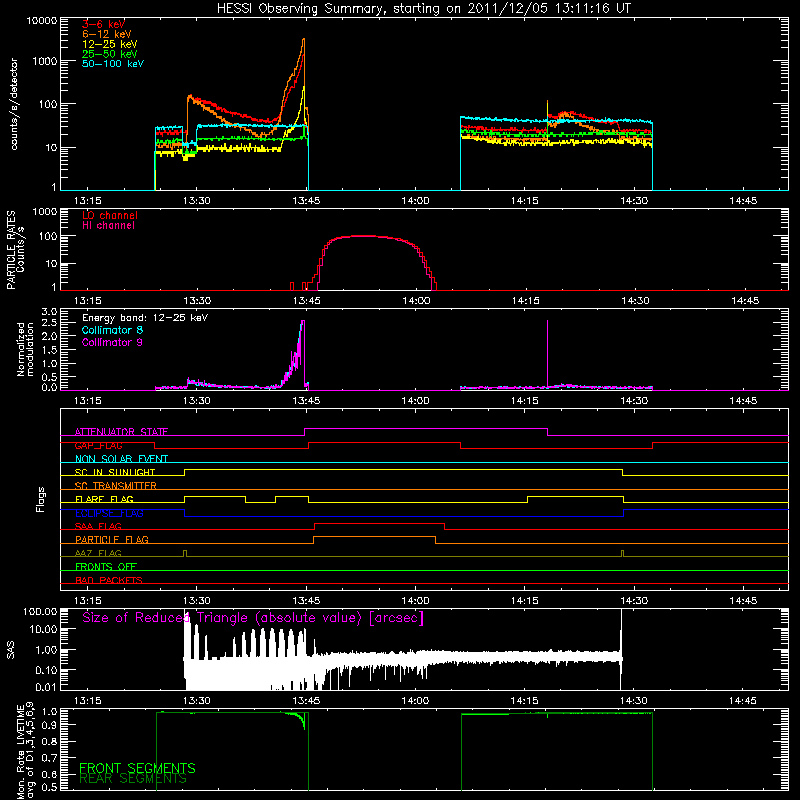
Task: Select the GAP_FLAG label
Action: pyautogui.click(x=98, y=445)
